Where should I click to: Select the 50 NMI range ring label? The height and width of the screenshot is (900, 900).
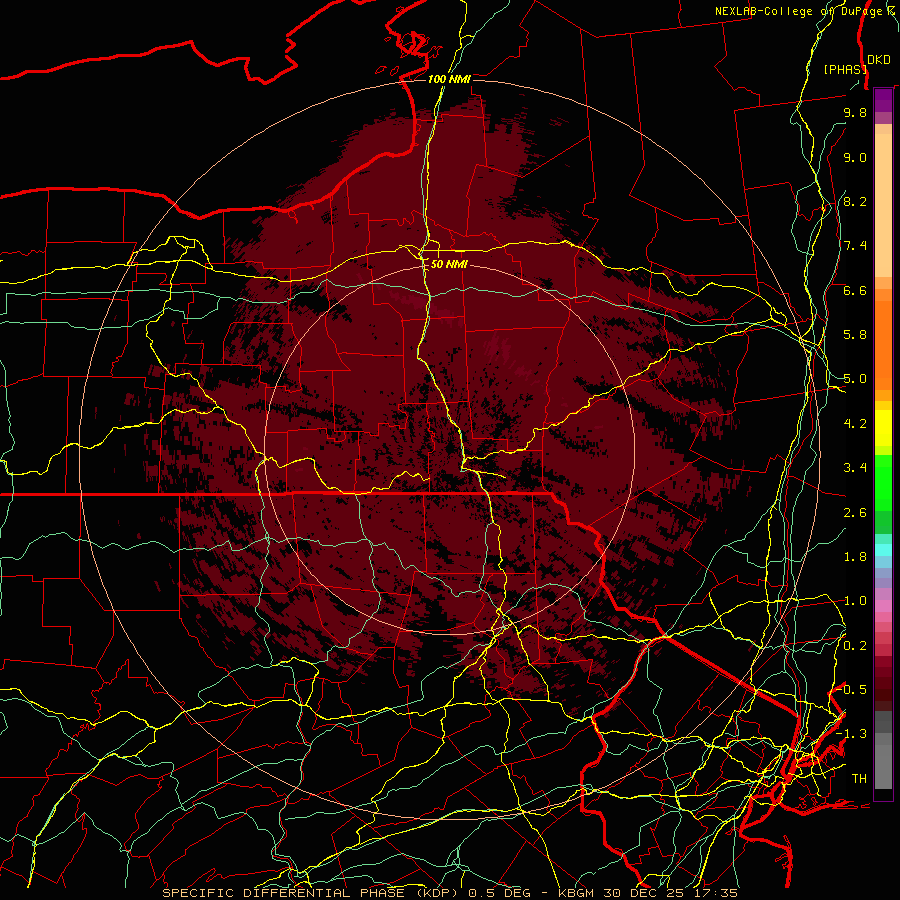pos(449,264)
